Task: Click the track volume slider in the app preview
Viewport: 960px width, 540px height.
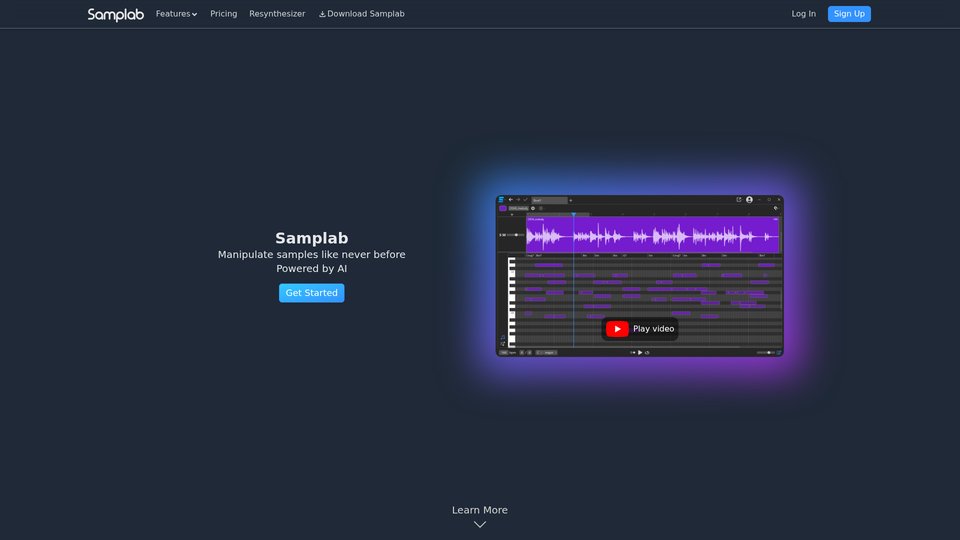Action: 514,235
